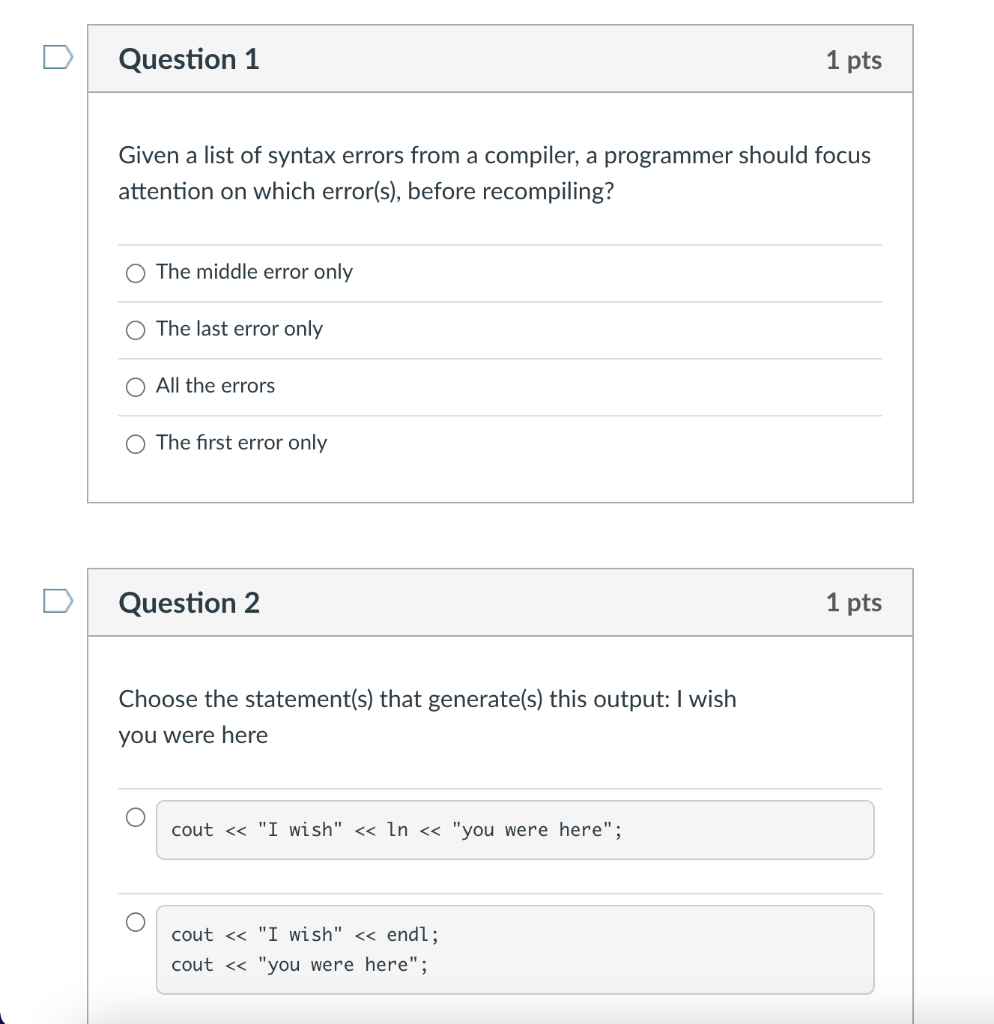Image resolution: width=994 pixels, height=1024 pixels.
Task: Choose the radio button for "The last error only"
Action: [x=135, y=330]
